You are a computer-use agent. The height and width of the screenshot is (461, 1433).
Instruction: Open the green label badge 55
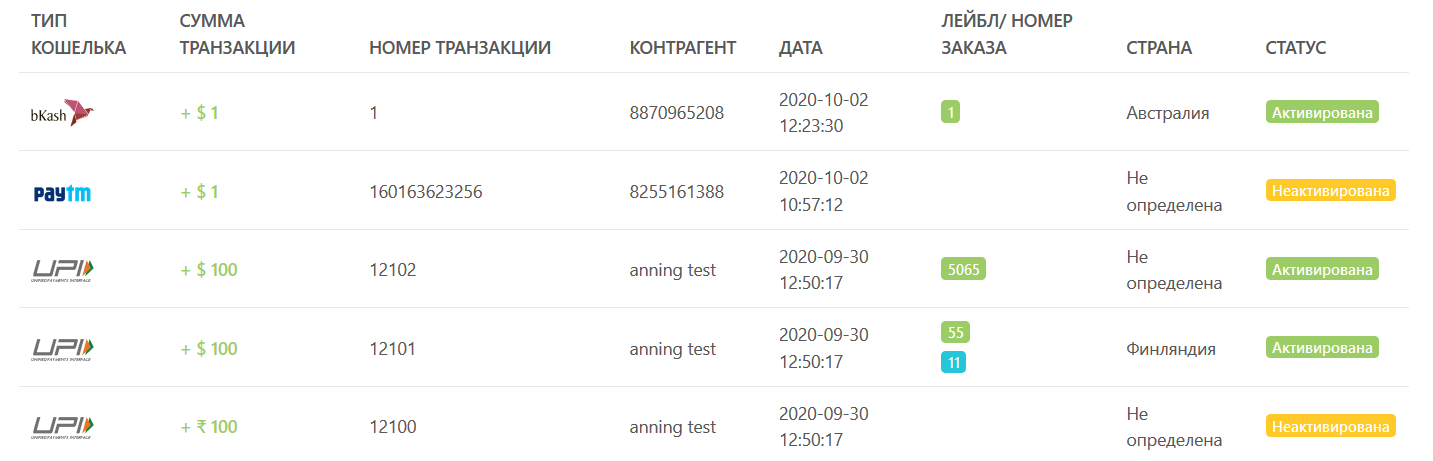(x=955, y=333)
